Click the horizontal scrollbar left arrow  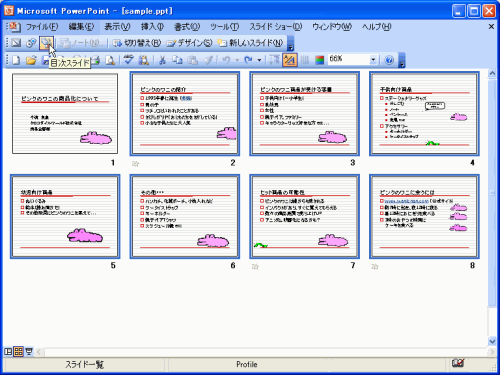pos(39,352)
